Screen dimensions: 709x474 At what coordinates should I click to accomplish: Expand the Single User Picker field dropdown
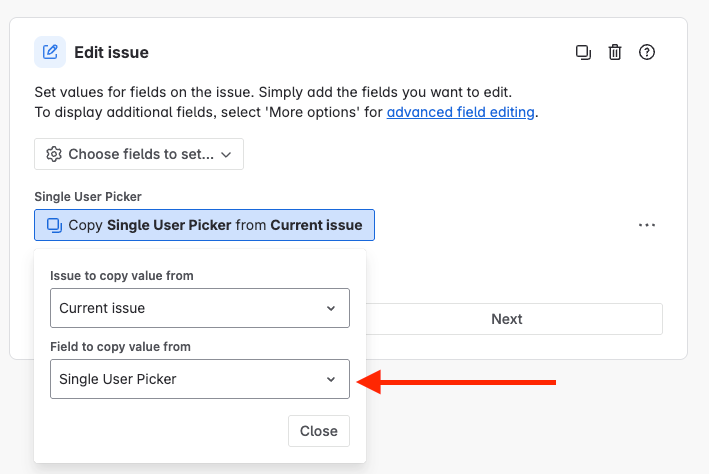coord(200,379)
